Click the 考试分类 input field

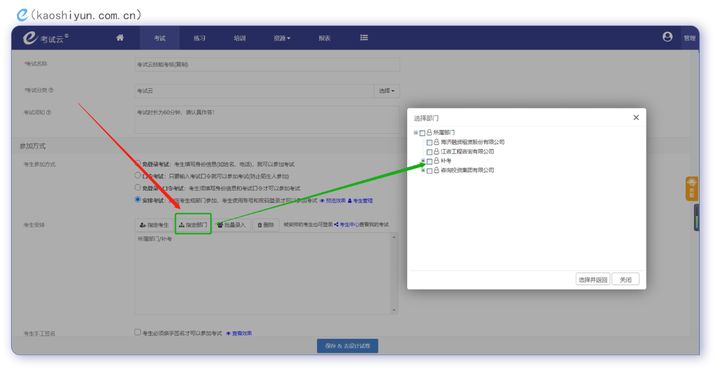tap(254, 91)
